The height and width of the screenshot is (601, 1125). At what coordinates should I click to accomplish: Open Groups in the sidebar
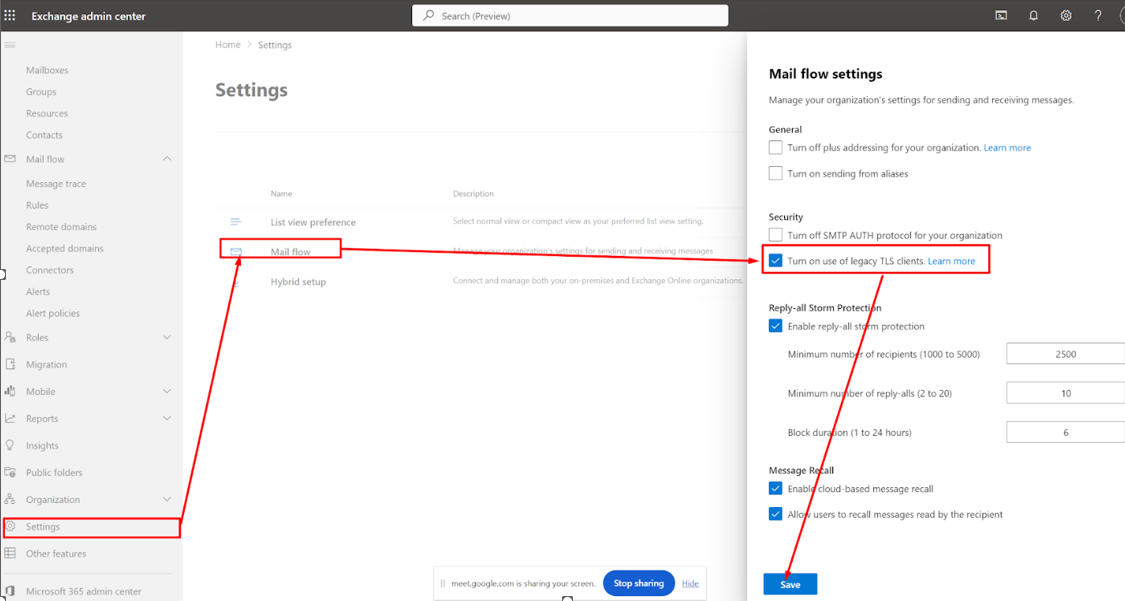[x=41, y=92]
